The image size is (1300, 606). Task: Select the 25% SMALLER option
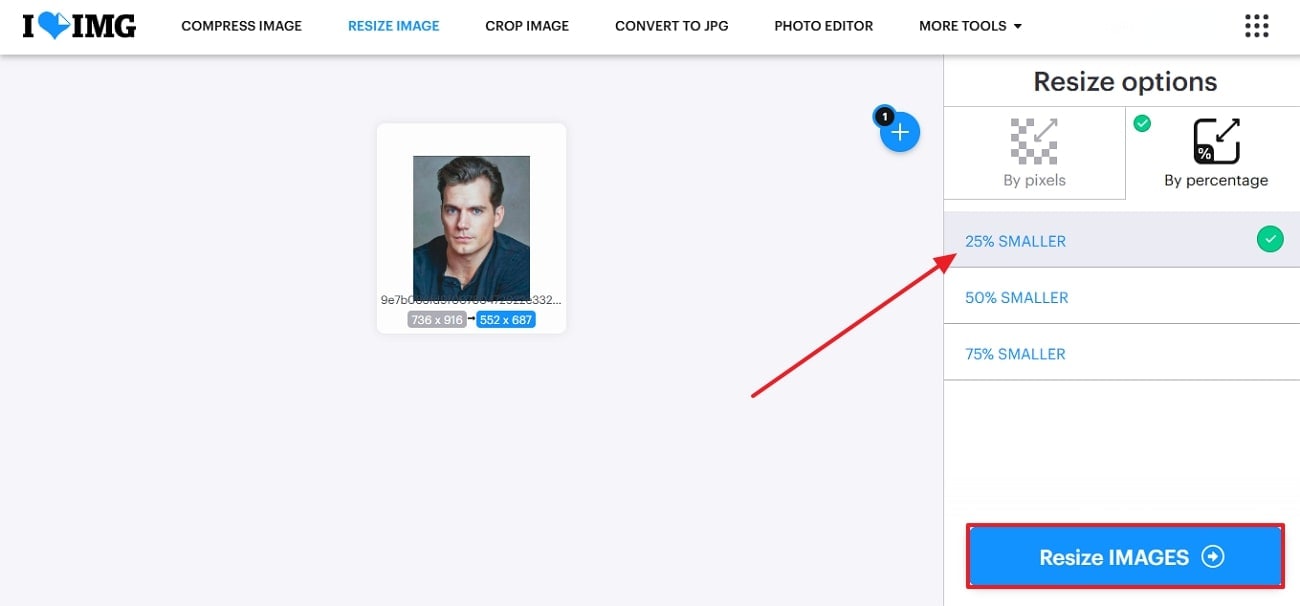point(1015,241)
